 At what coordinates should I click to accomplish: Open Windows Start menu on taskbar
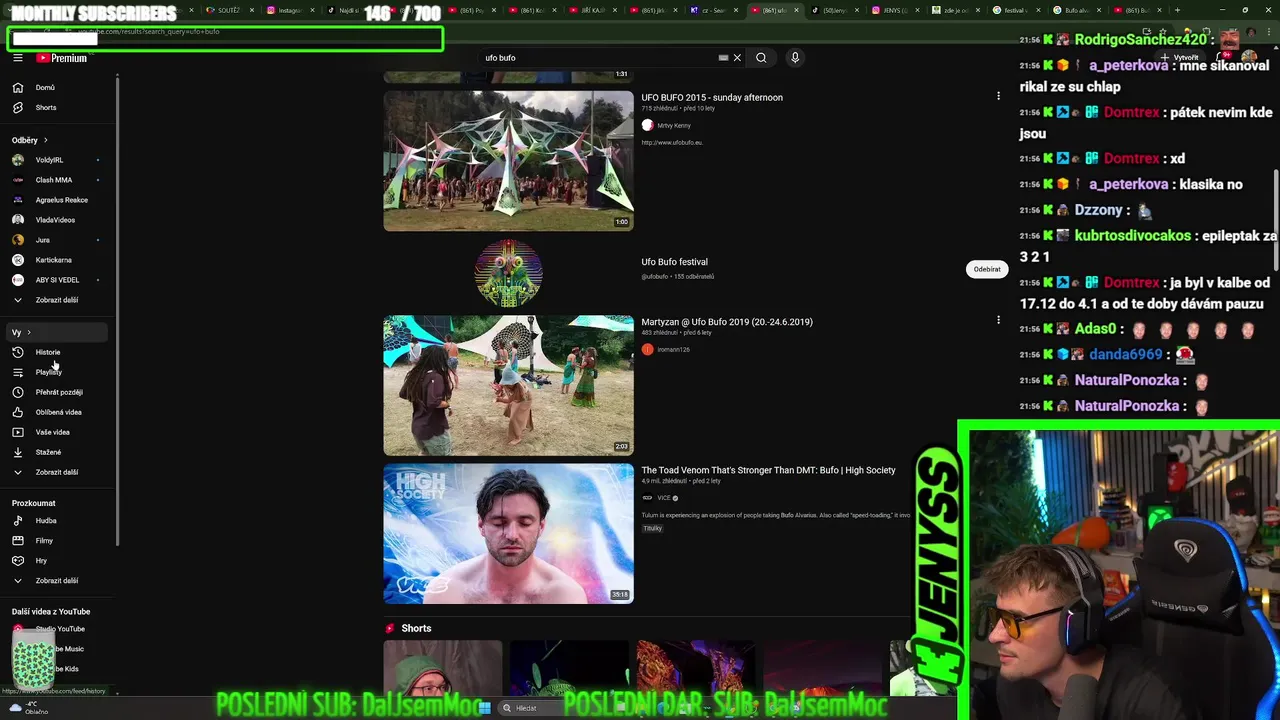coord(485,708)
